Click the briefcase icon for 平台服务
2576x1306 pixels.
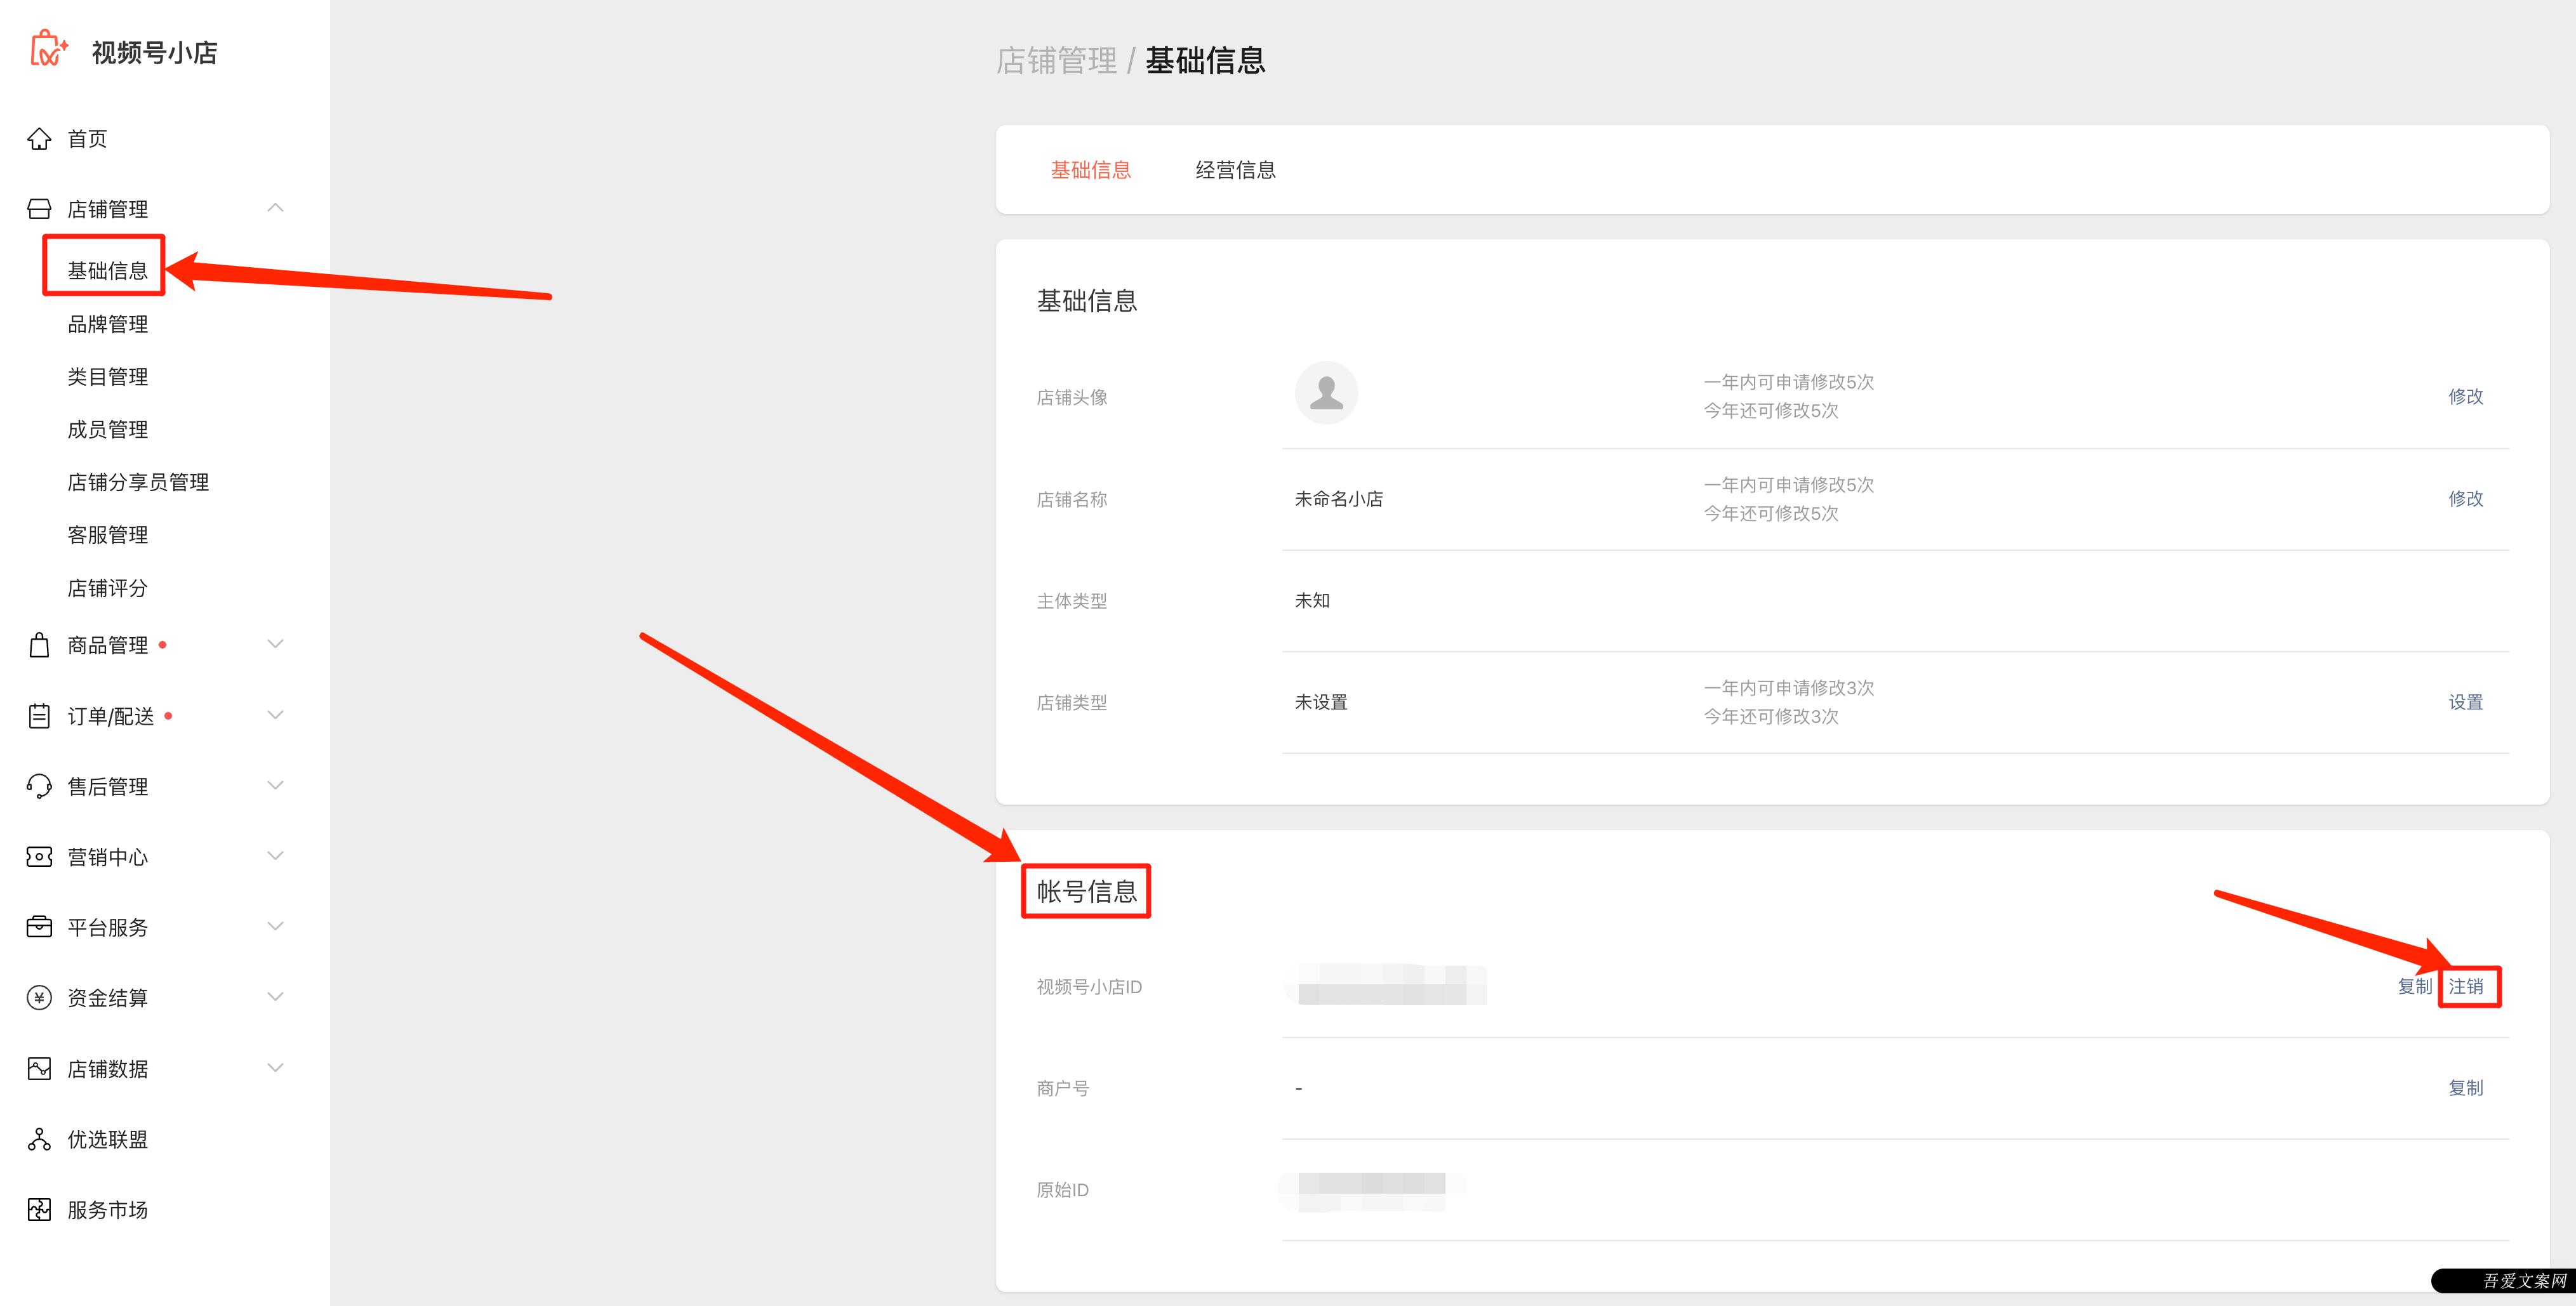(39, 927)
